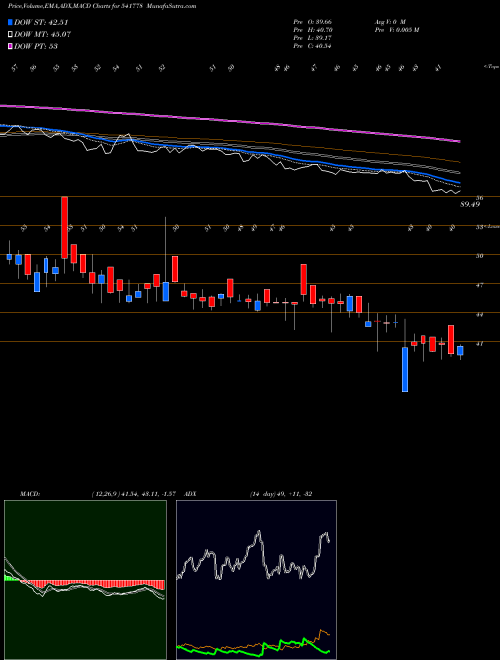Click the MACD (12,26,9) parameter values
The width and height of the screenshot is (500, 660).
point(136,493)
